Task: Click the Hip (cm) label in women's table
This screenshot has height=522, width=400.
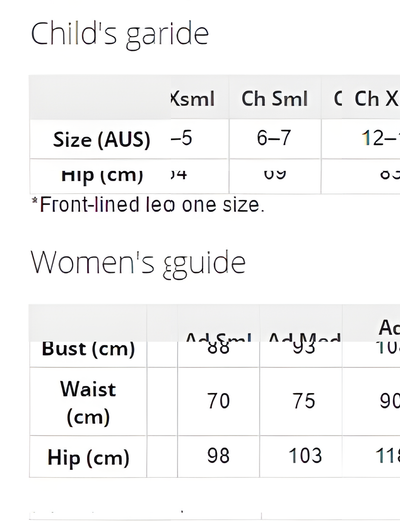Action: 88,457
